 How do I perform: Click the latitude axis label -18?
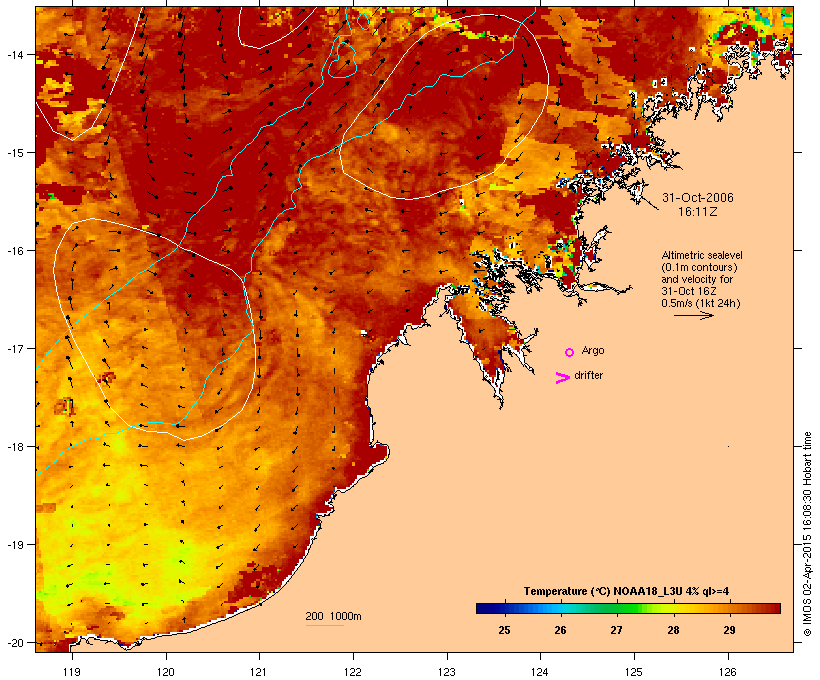pyautogui.click(x=14, y=447)
